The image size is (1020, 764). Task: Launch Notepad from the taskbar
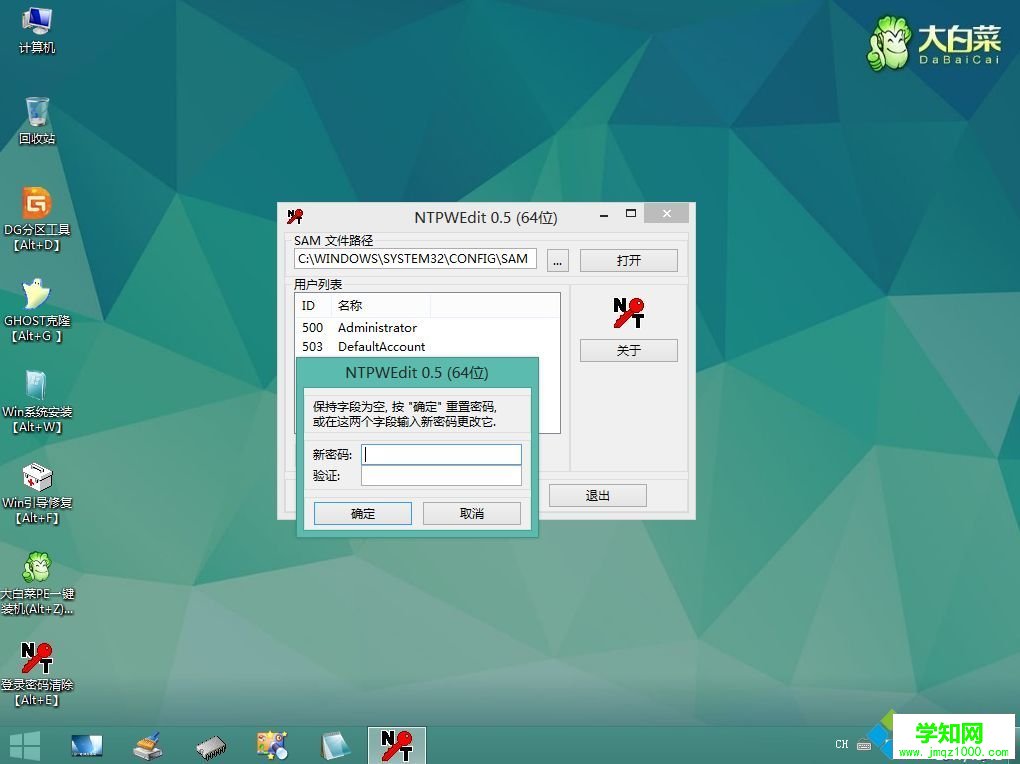[x=334, y=744]
